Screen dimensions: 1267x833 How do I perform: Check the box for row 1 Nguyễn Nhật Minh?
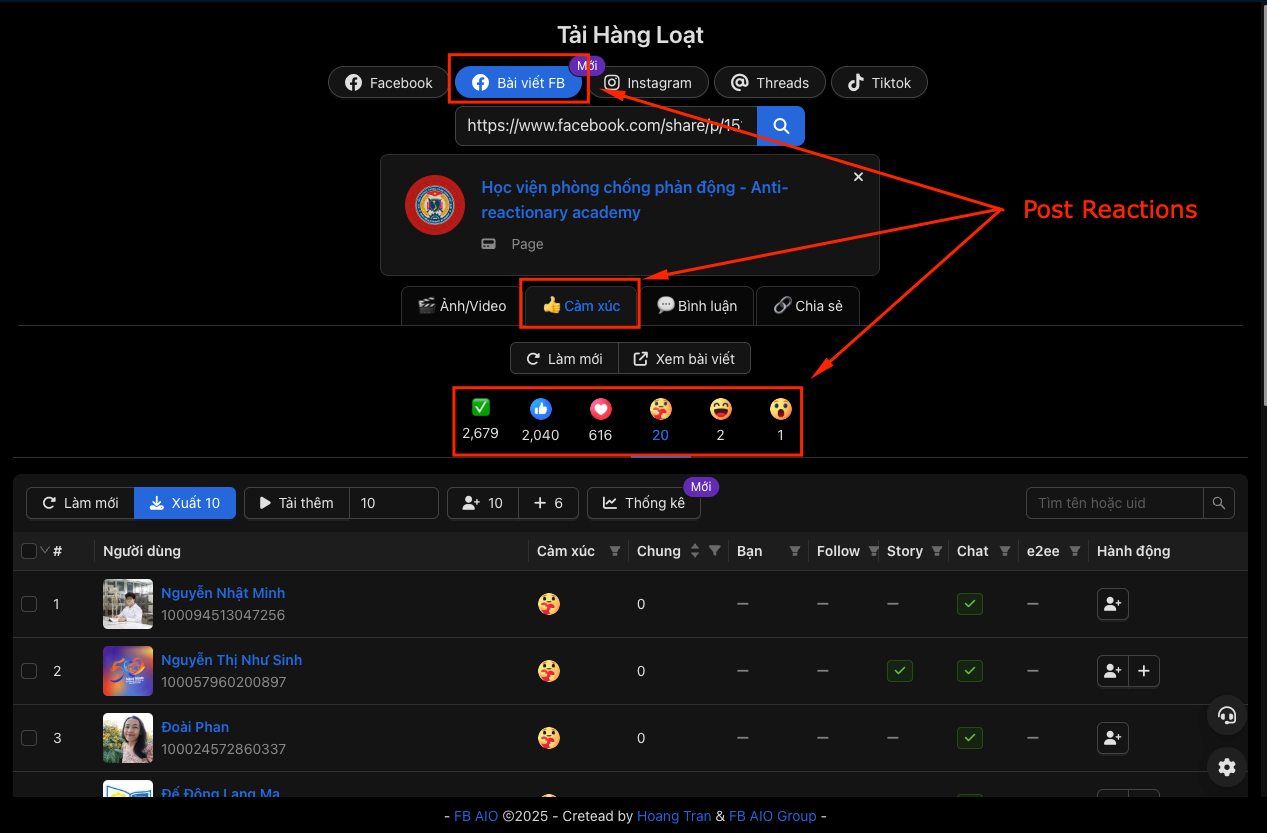[x=29, y=604]
